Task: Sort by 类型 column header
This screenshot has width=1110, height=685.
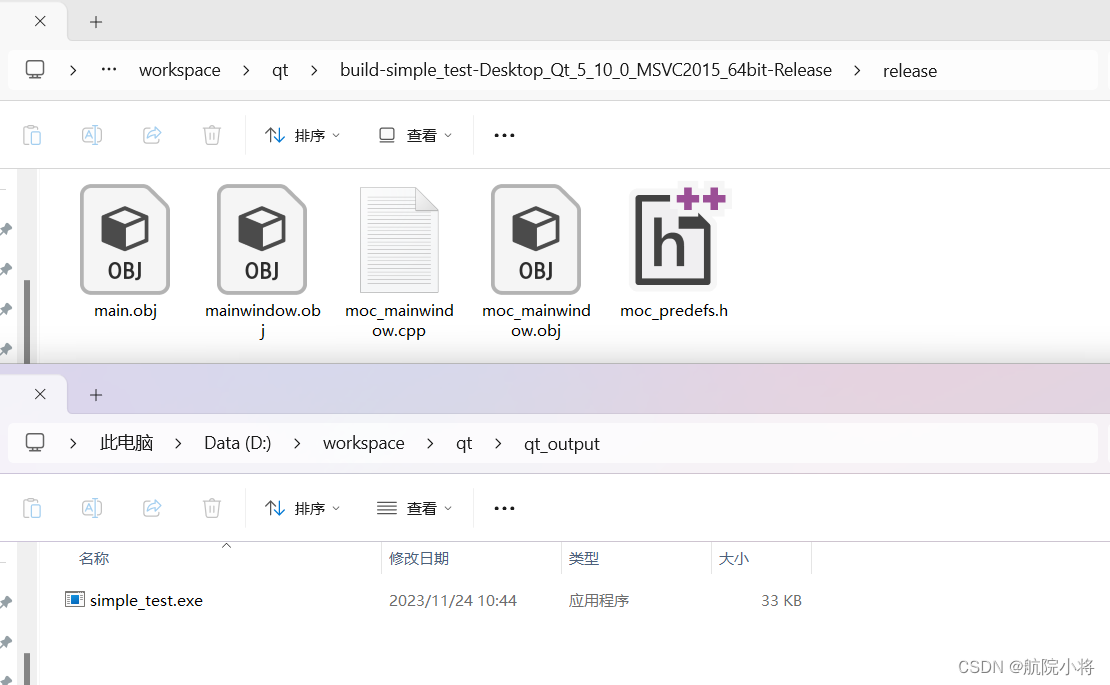Action: [x=584, y=558]
